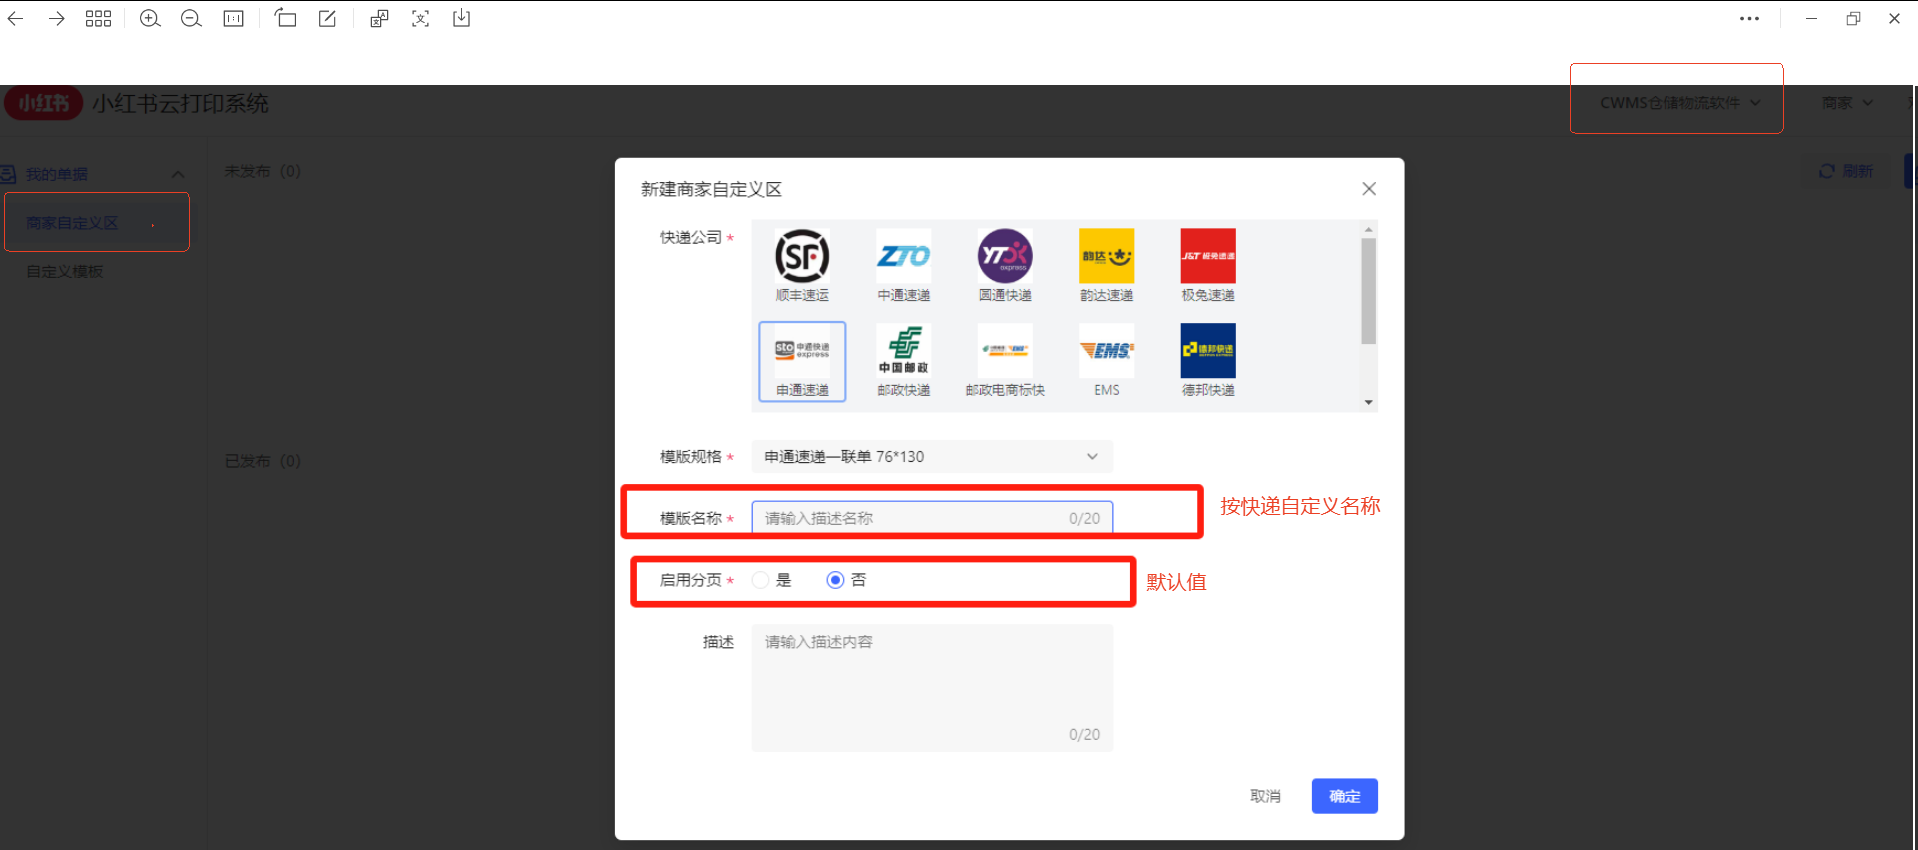1918x850 pixels.
Task: Select the STO 申通速递 courier icon
Action: pyautogui.click(x=802, y=351)
